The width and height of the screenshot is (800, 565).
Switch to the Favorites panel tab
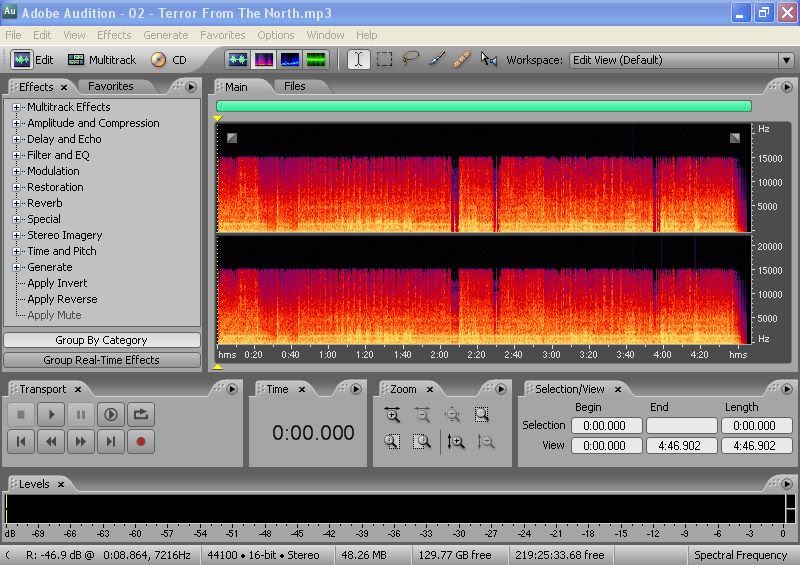110,86
